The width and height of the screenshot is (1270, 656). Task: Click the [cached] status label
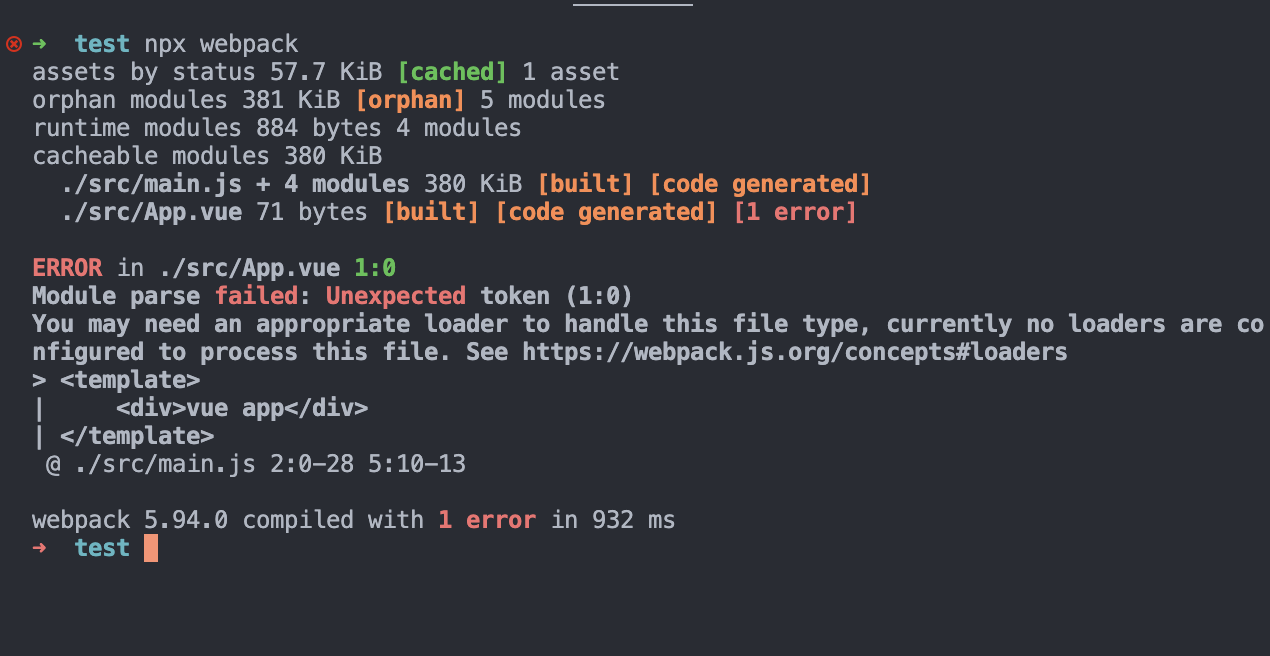click(x=452, y=72)
